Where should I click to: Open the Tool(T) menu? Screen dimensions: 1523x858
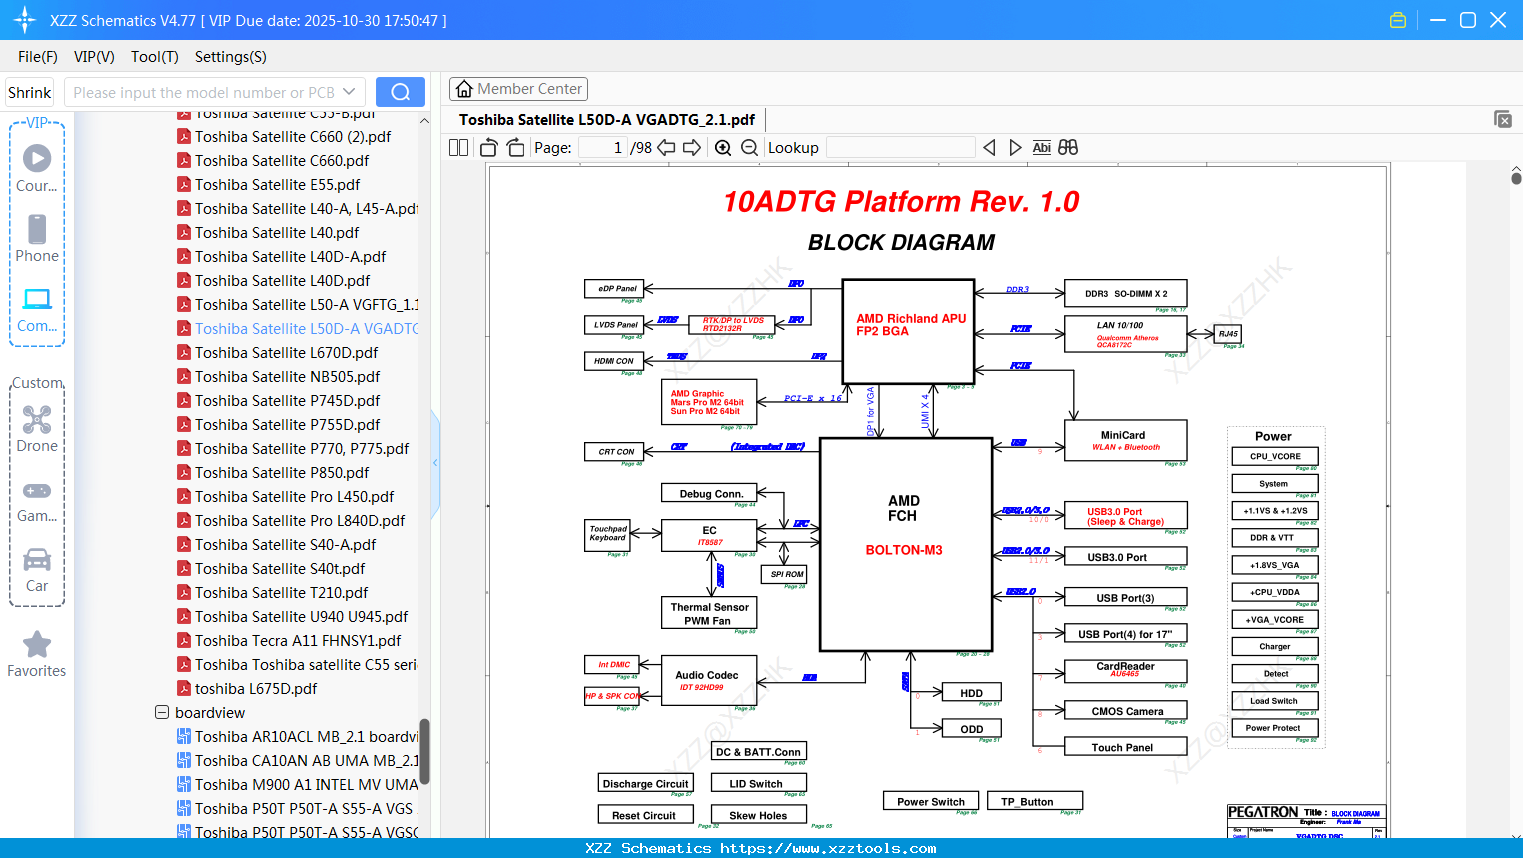155,57
